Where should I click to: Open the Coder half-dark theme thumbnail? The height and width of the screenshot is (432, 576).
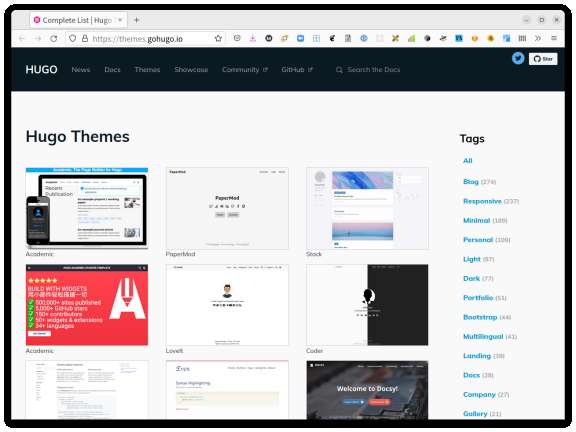pyautogui.click(x=367, y=305)
